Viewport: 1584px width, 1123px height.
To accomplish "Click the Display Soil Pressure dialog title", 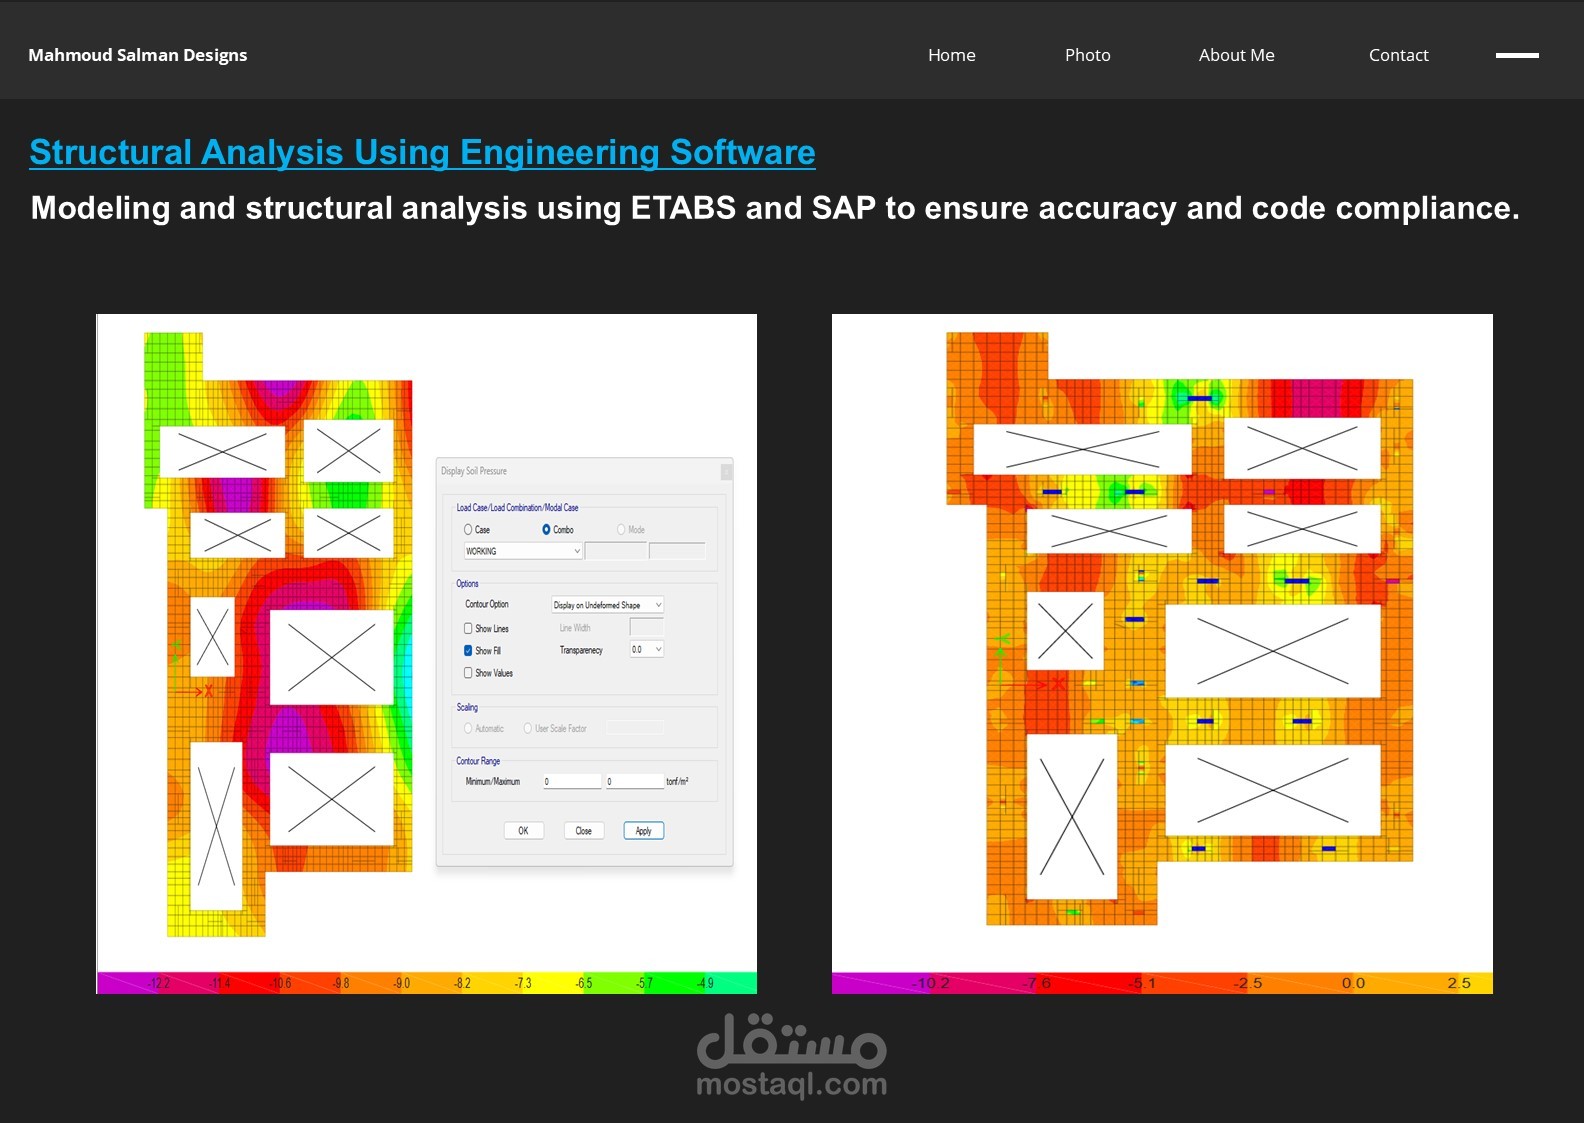I will coord(474,471).
